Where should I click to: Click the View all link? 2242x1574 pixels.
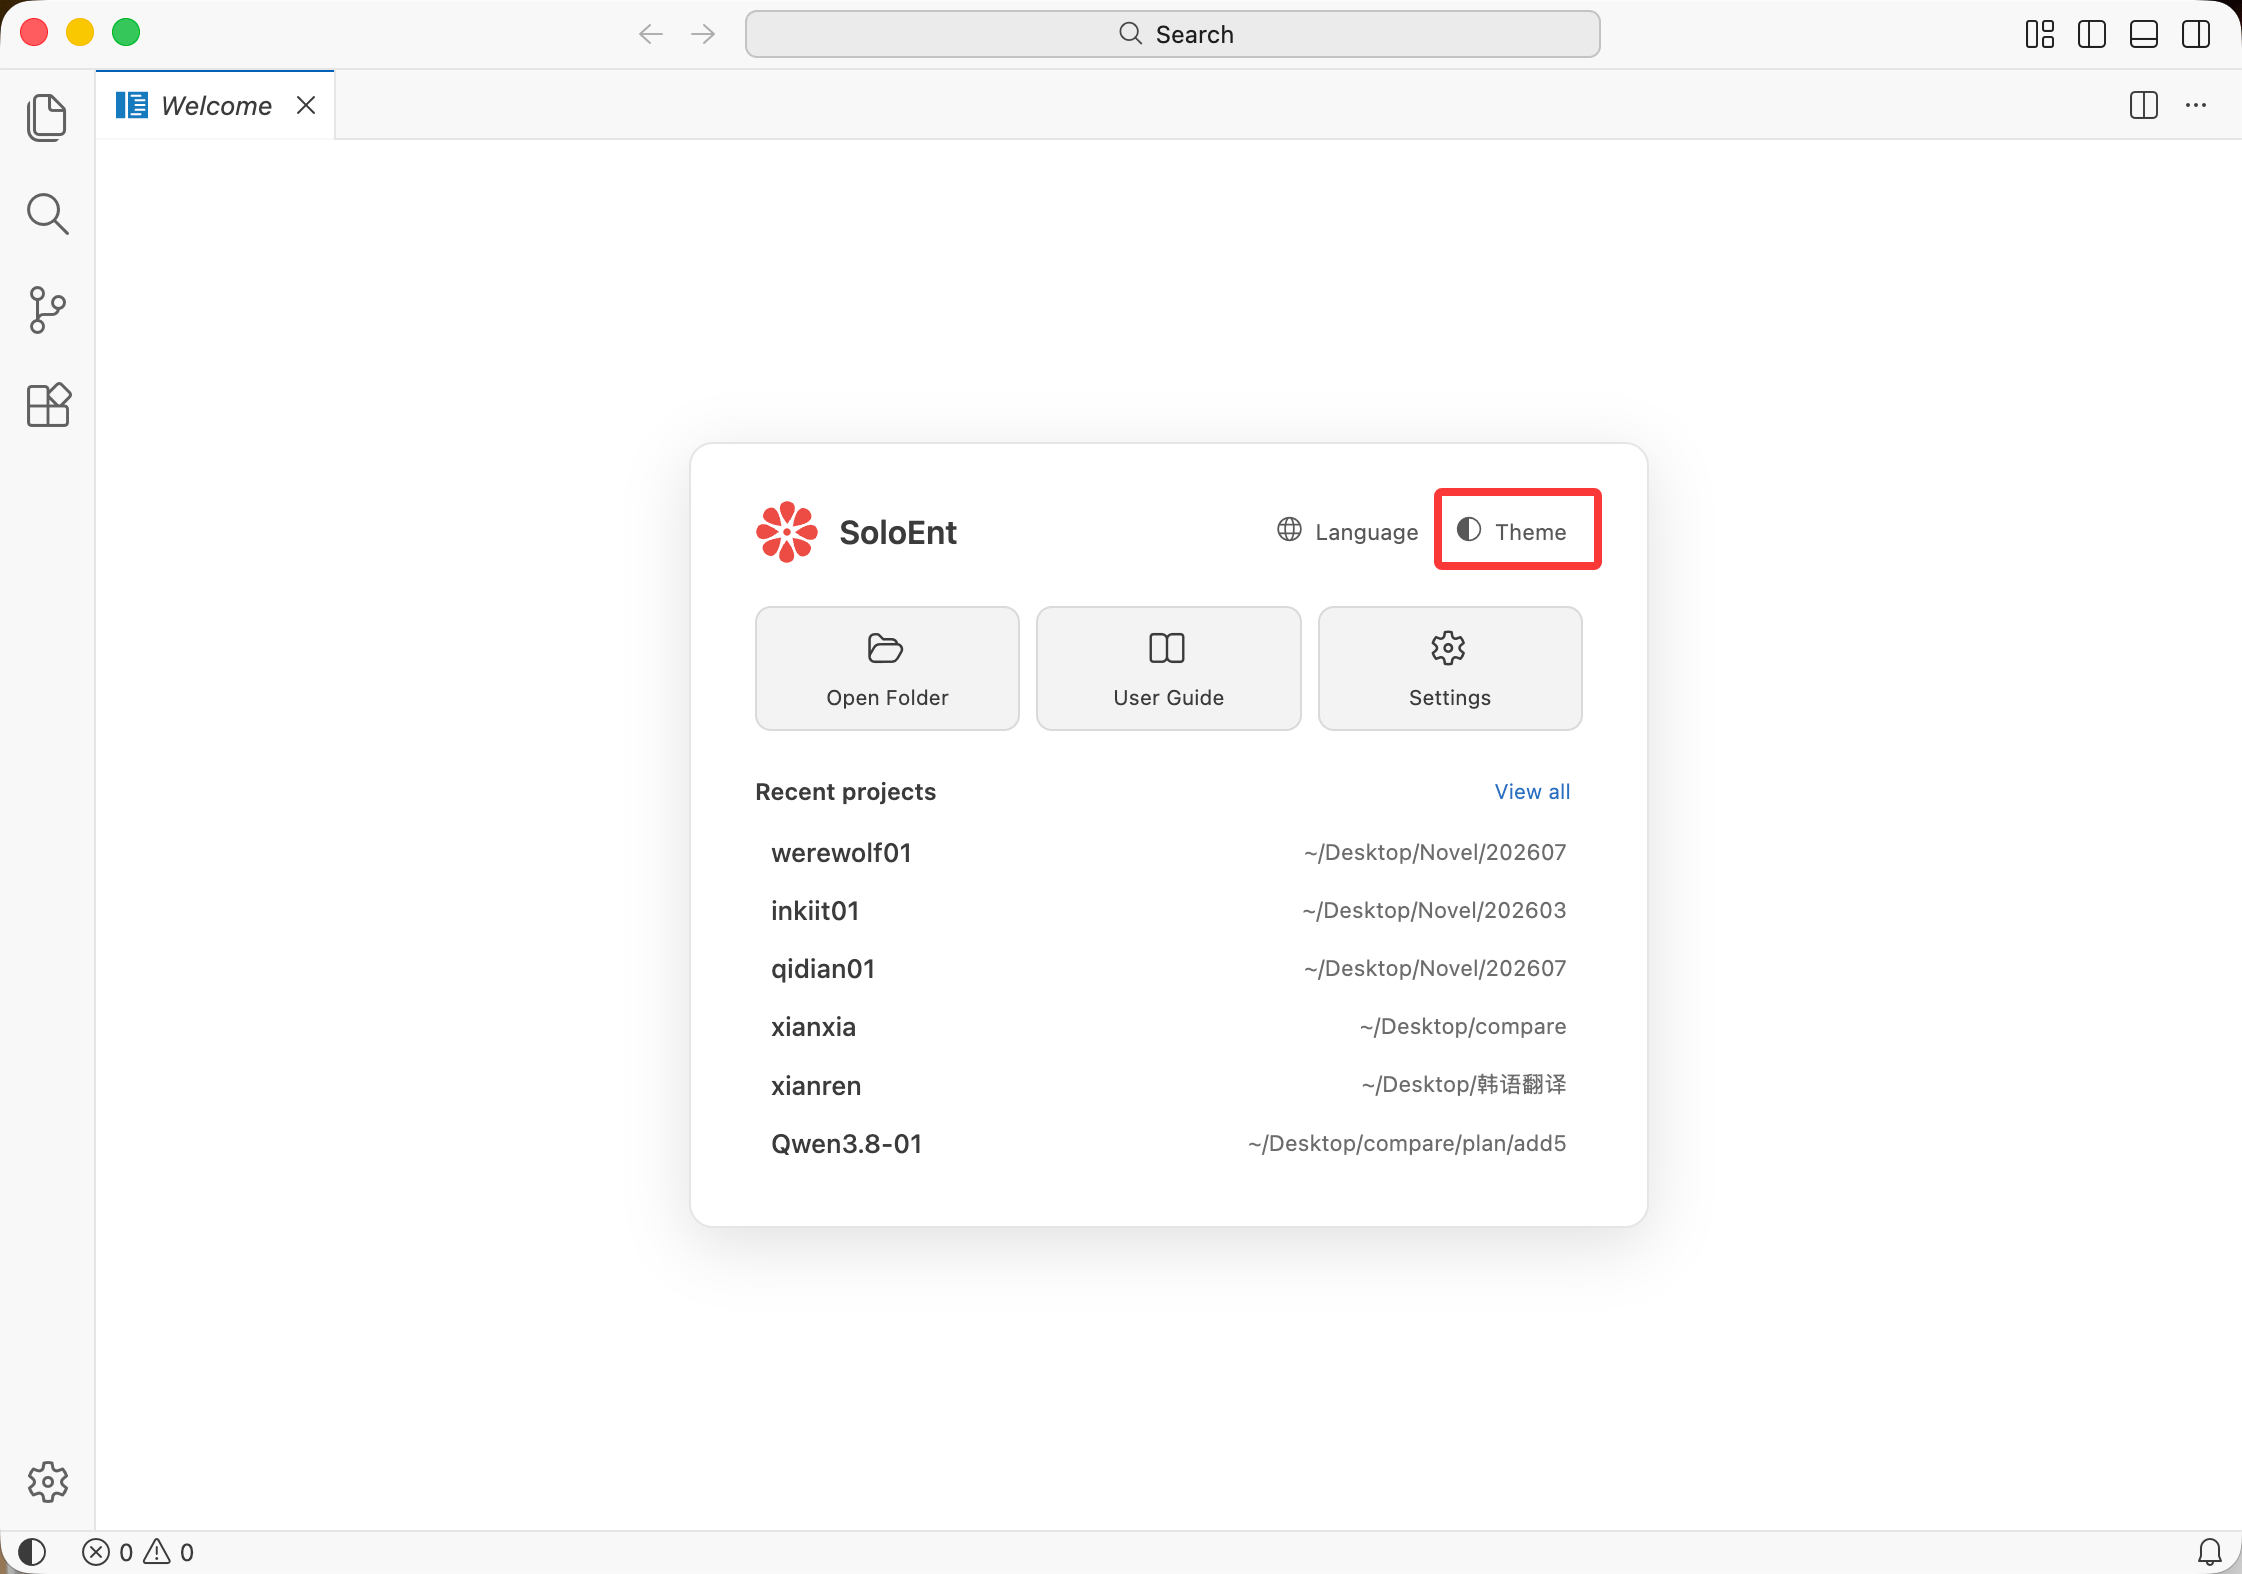click(1532, 792)
